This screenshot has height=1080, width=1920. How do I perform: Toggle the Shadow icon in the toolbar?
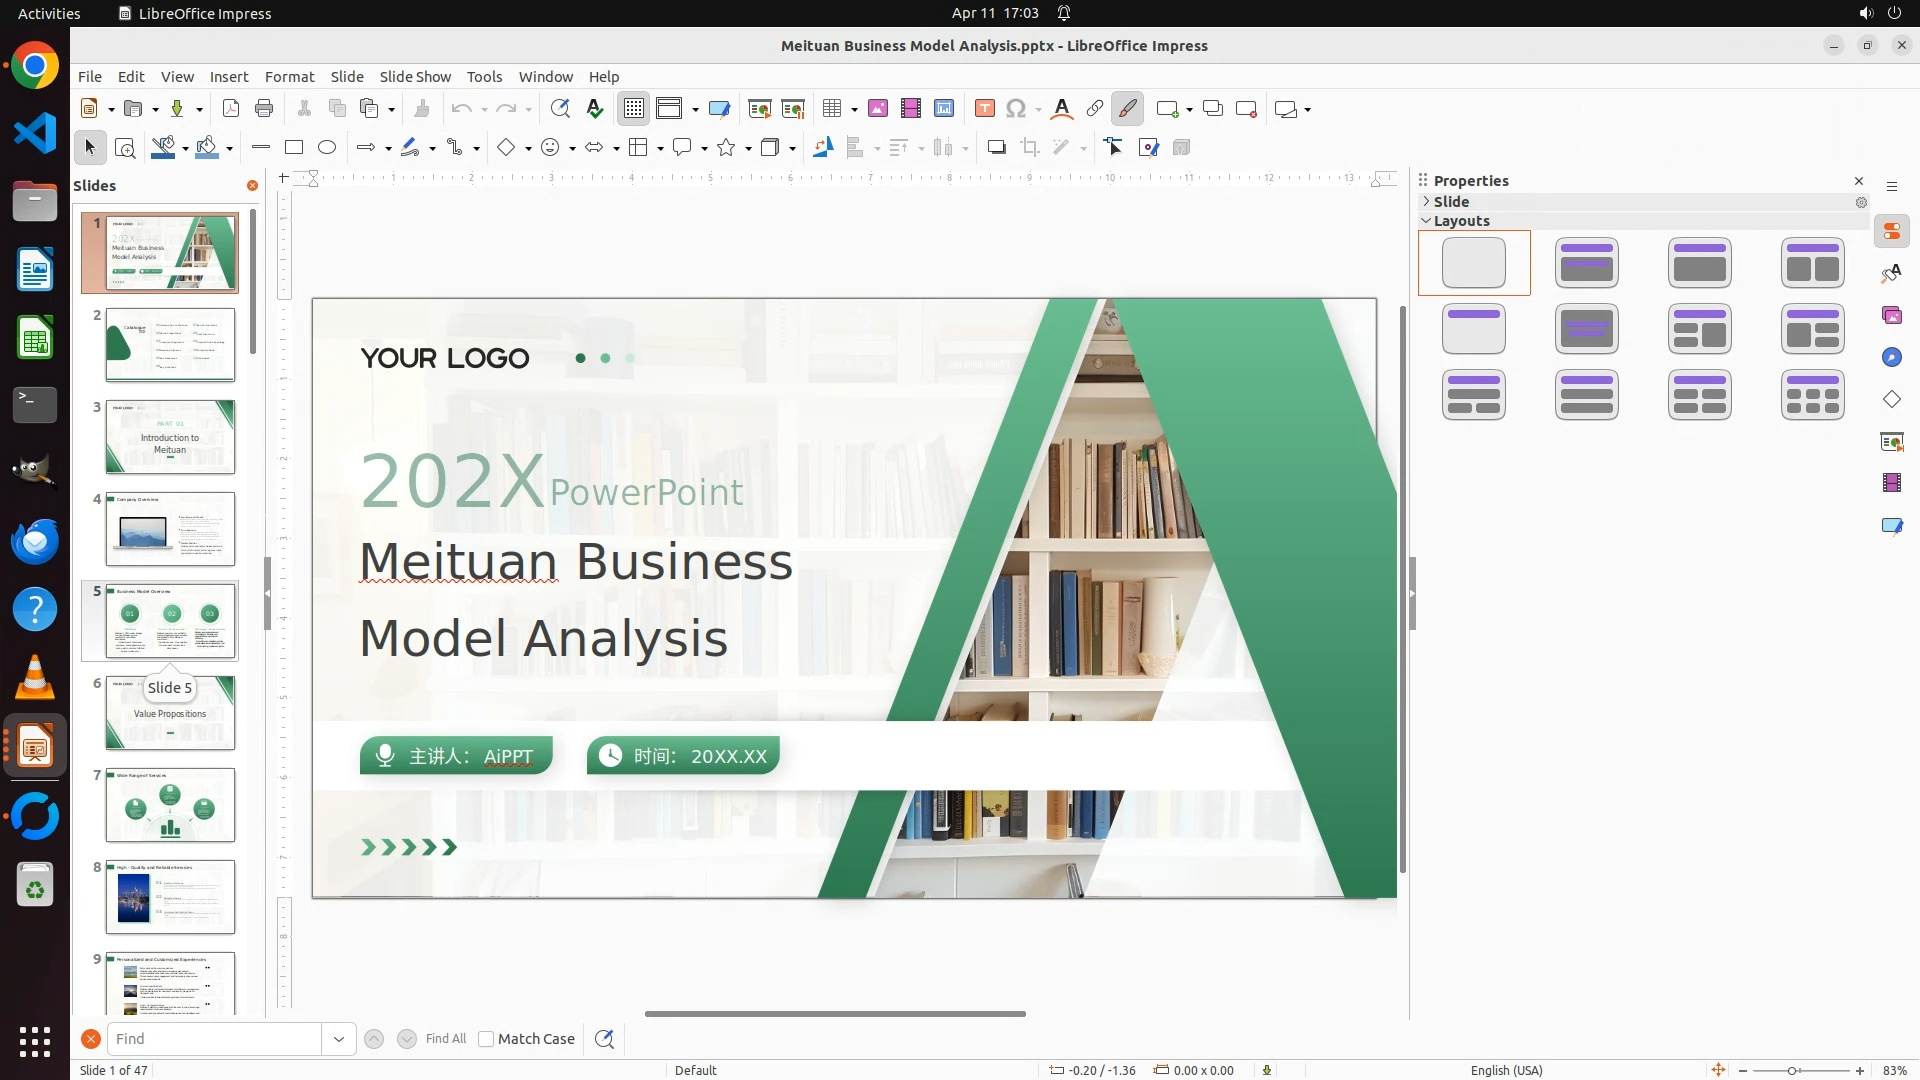(996, 148)
